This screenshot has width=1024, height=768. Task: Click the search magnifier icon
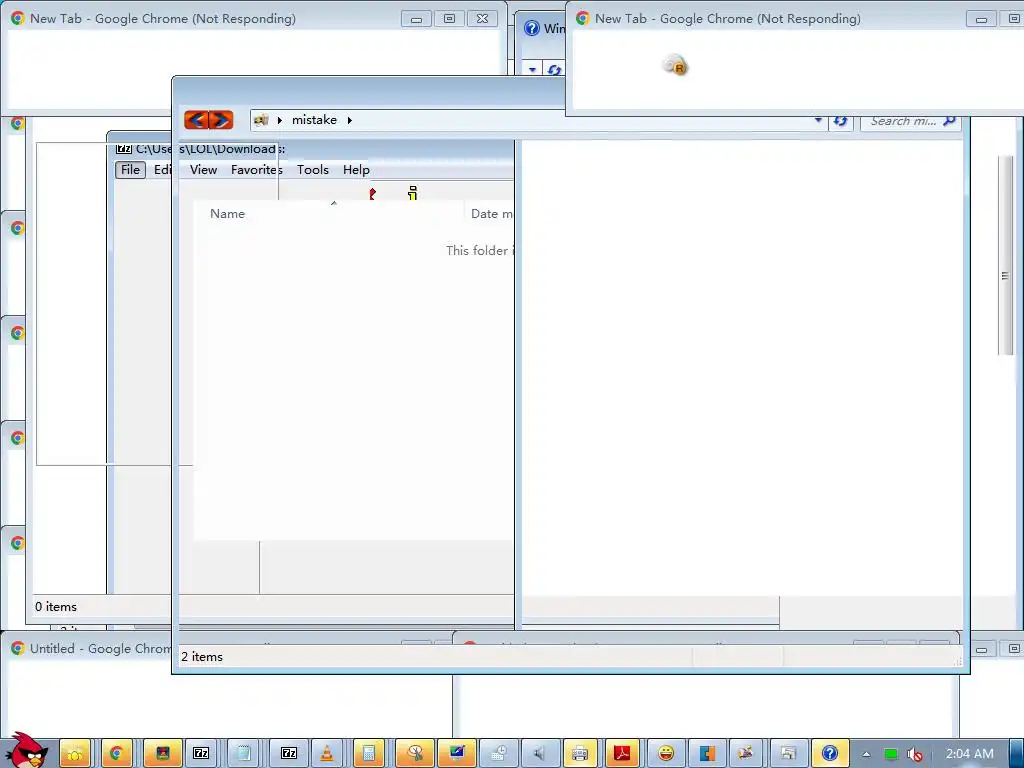(x=950, y=120)
